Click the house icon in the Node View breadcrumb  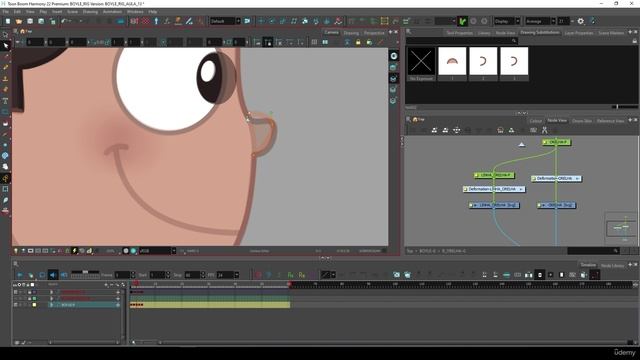coord(415,120)
